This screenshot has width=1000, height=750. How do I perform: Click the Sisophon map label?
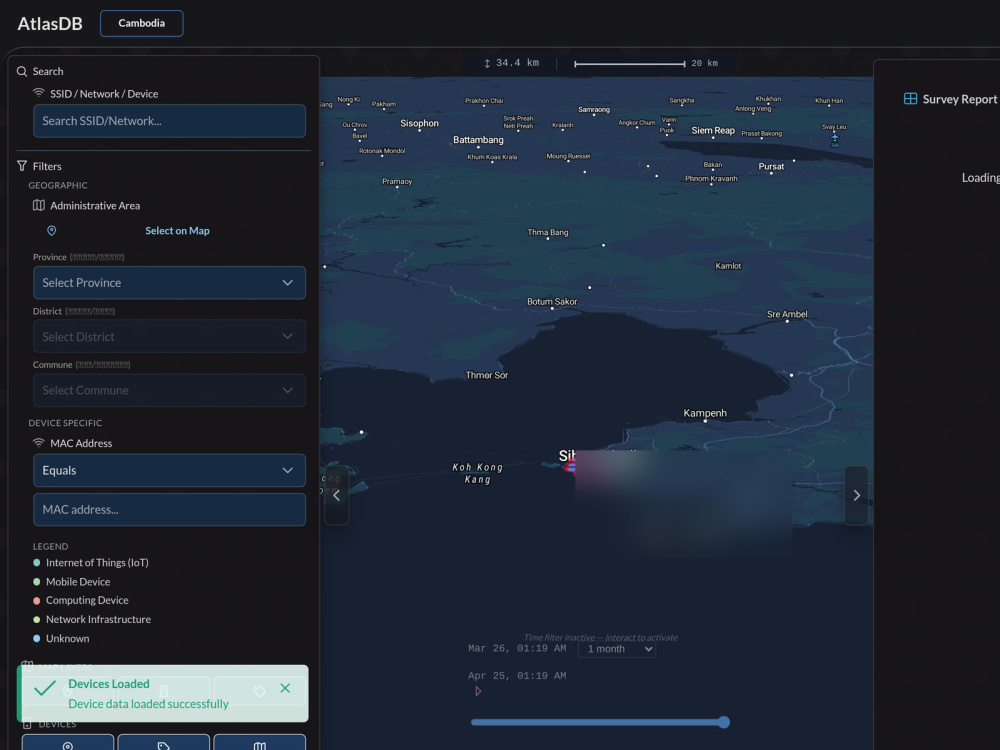pos(419,123)
